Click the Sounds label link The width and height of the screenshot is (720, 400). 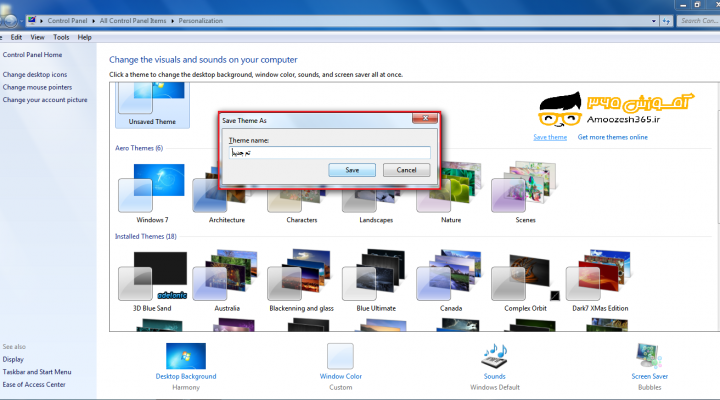click(495, 376)
